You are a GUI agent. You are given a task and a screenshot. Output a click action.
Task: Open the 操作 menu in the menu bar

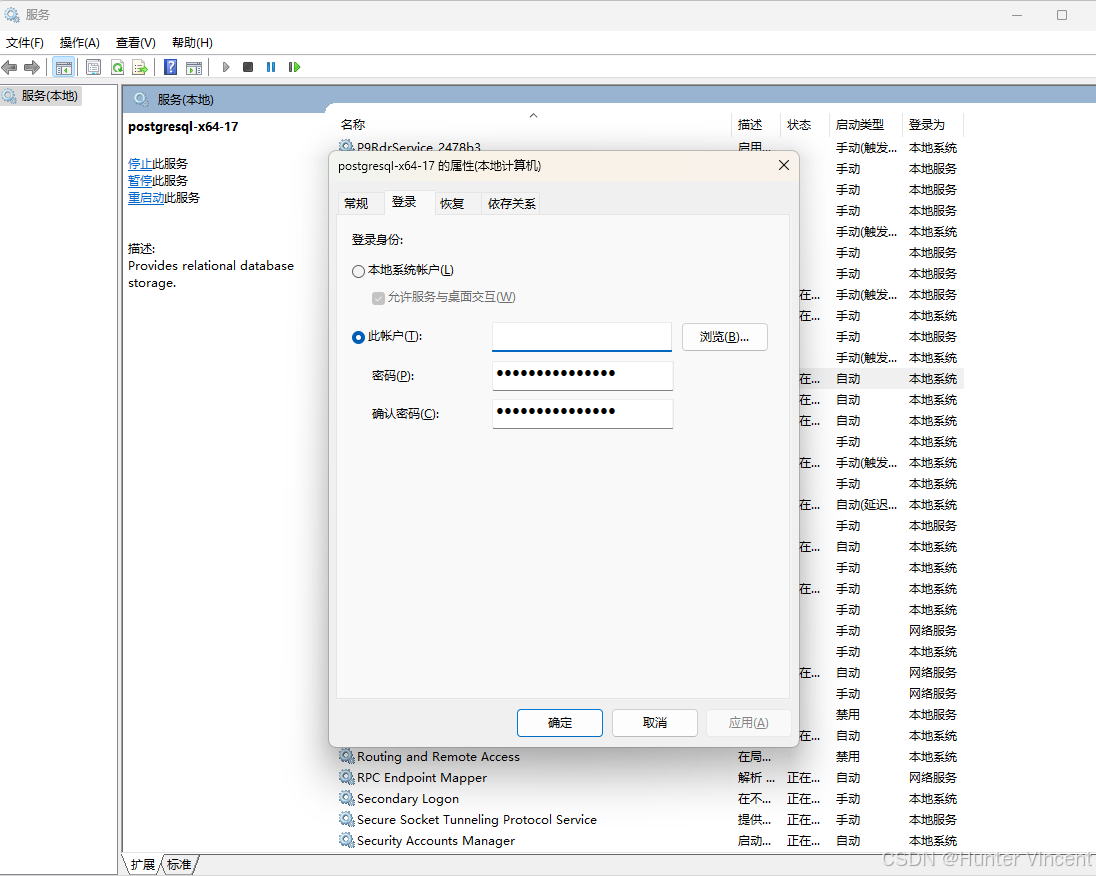(x=79, y=42)
